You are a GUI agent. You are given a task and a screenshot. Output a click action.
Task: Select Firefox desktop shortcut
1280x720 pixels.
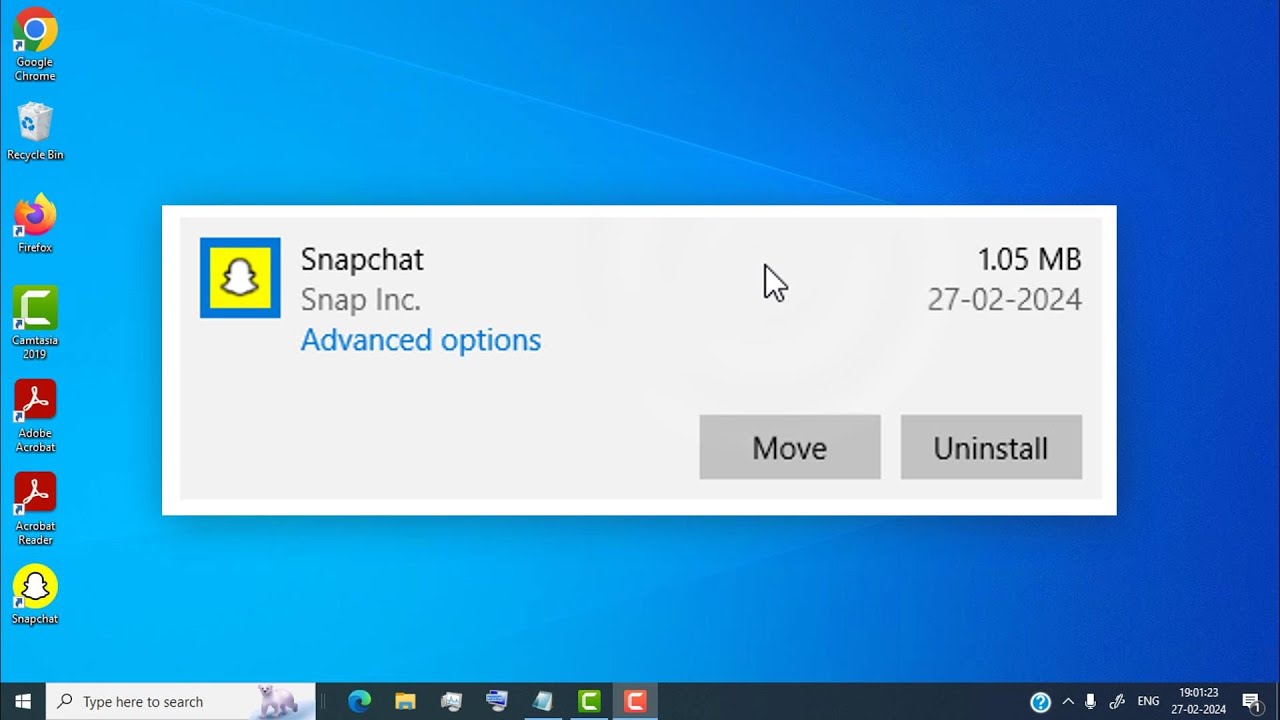point(35,224)
